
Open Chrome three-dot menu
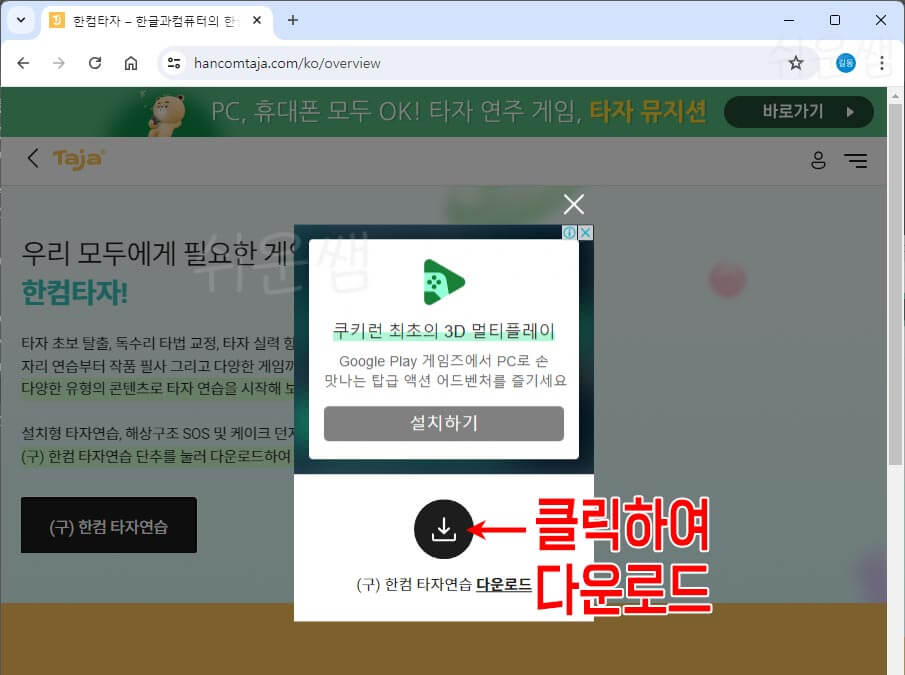tap(881, 63)
